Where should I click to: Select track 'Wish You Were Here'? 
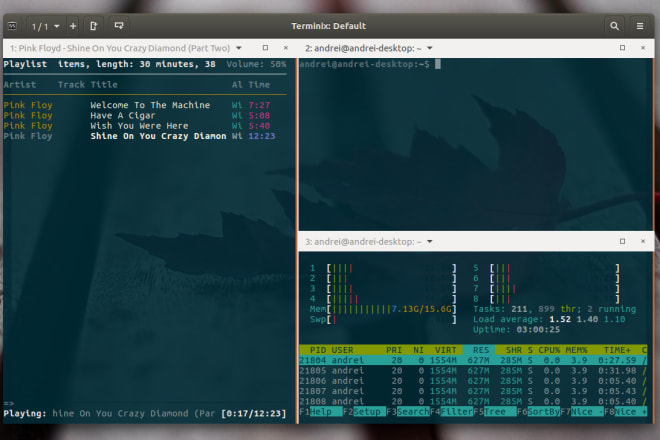click(139, 125)
